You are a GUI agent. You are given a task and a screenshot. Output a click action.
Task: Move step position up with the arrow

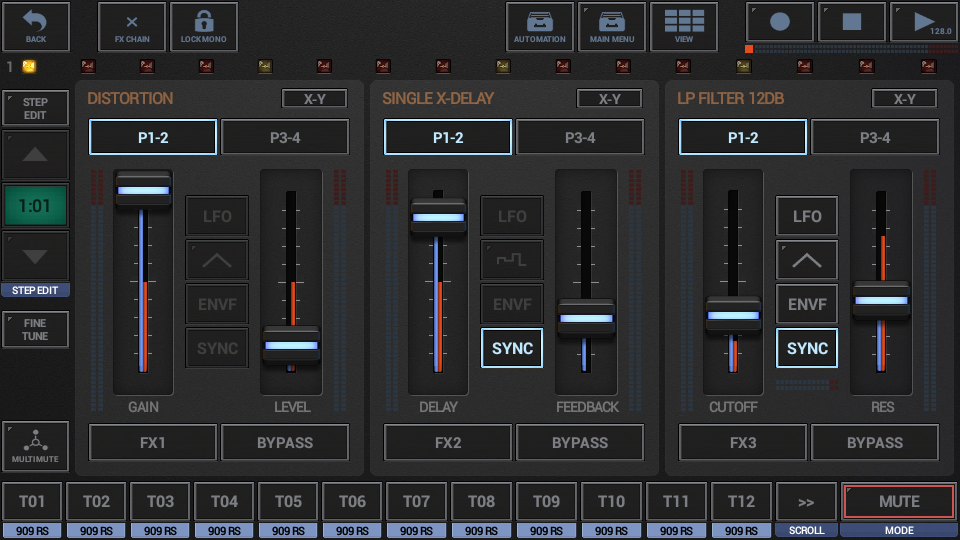(x=36, y=154)
